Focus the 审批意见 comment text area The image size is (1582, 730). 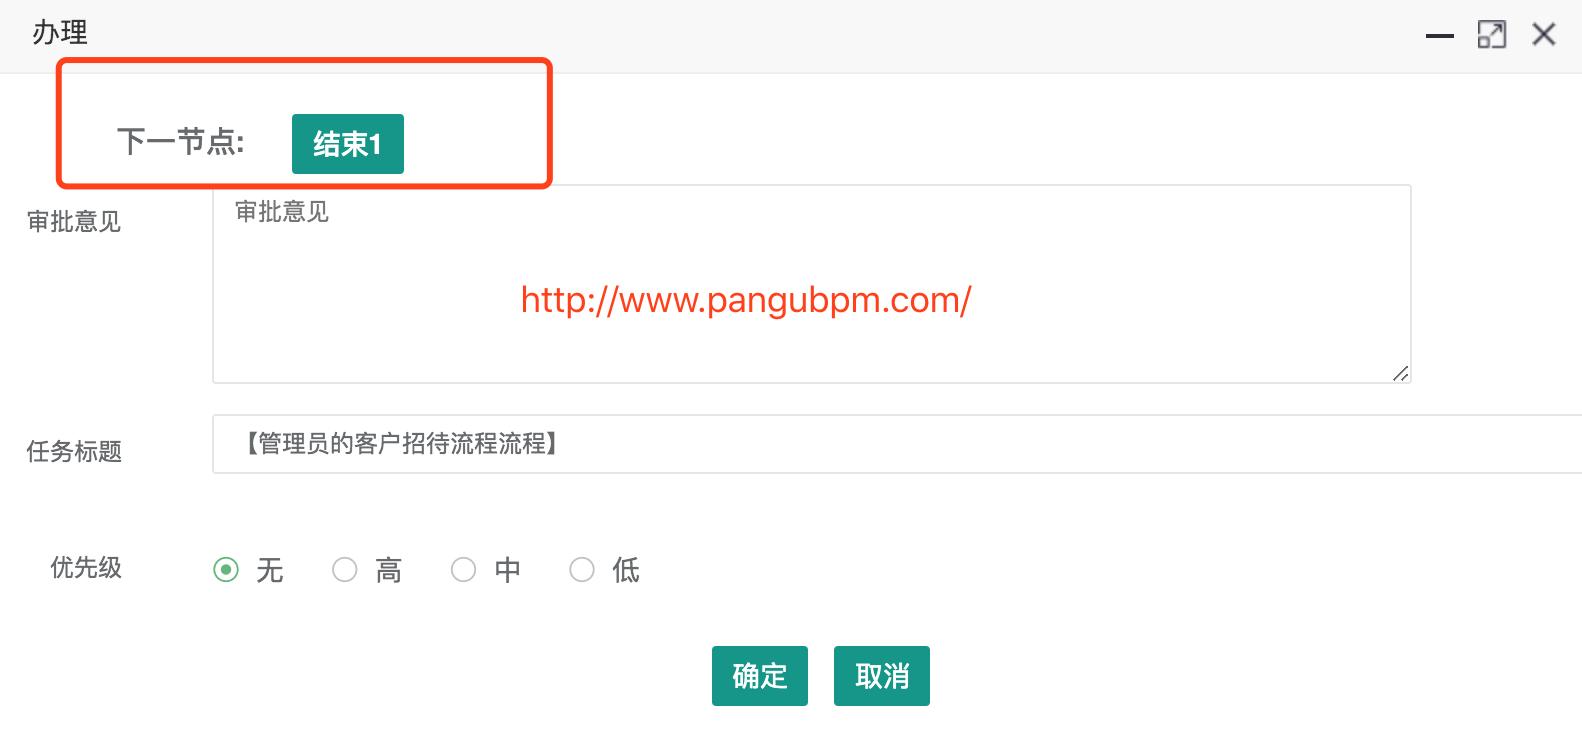[812, 284]
